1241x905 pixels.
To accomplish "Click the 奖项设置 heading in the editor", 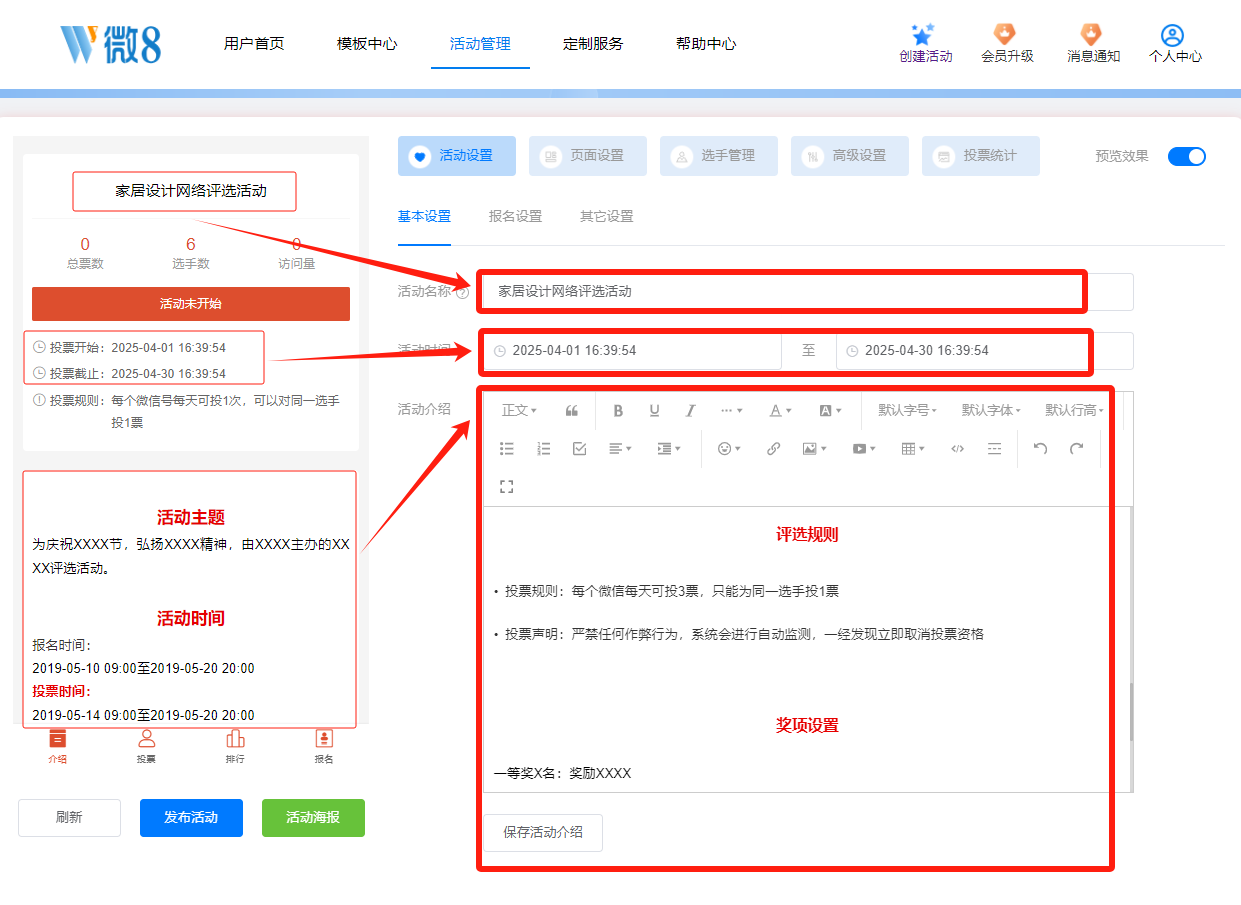I will coord(807,726).
